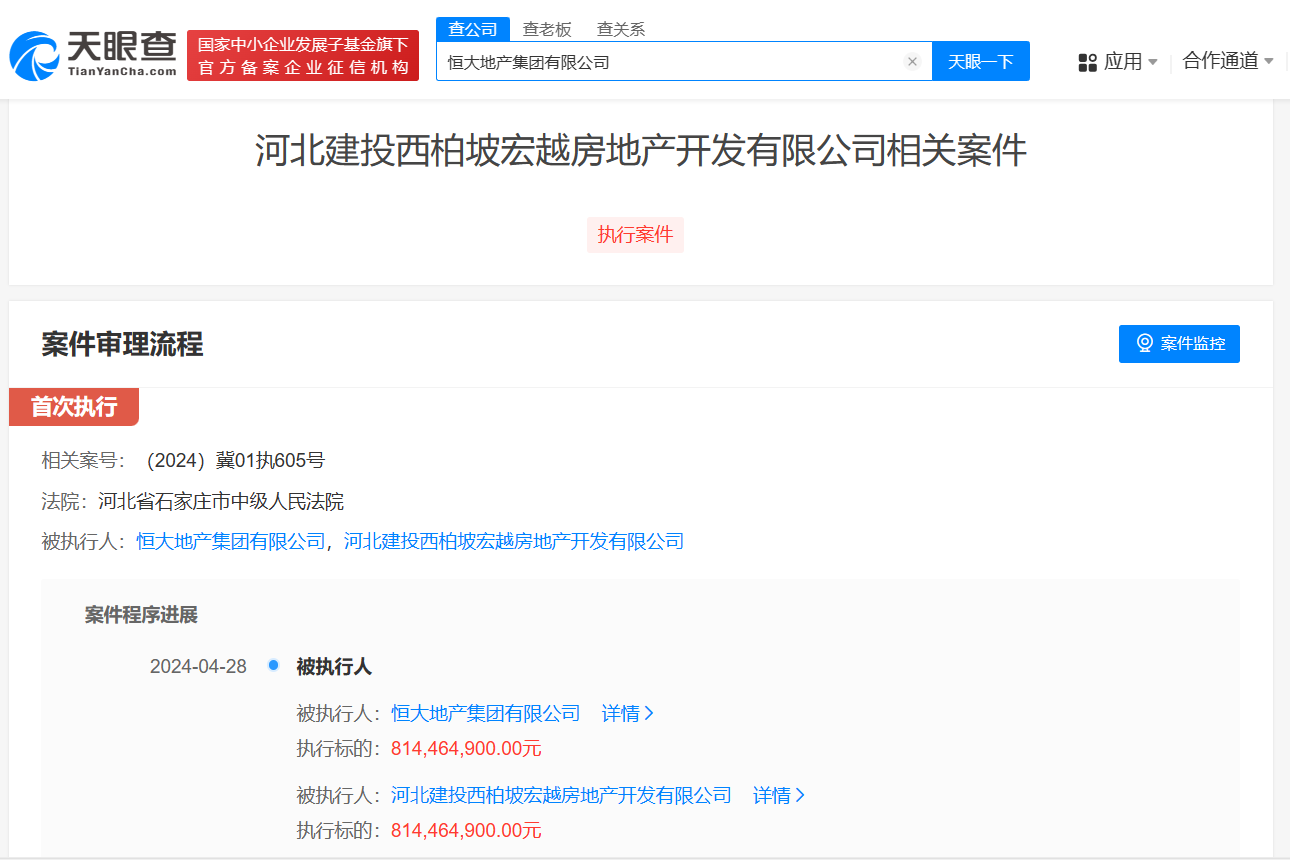Open the 应用 apps grid icon
The width and height of the screenshot is (1290, 860).
tap(1088, 63)
